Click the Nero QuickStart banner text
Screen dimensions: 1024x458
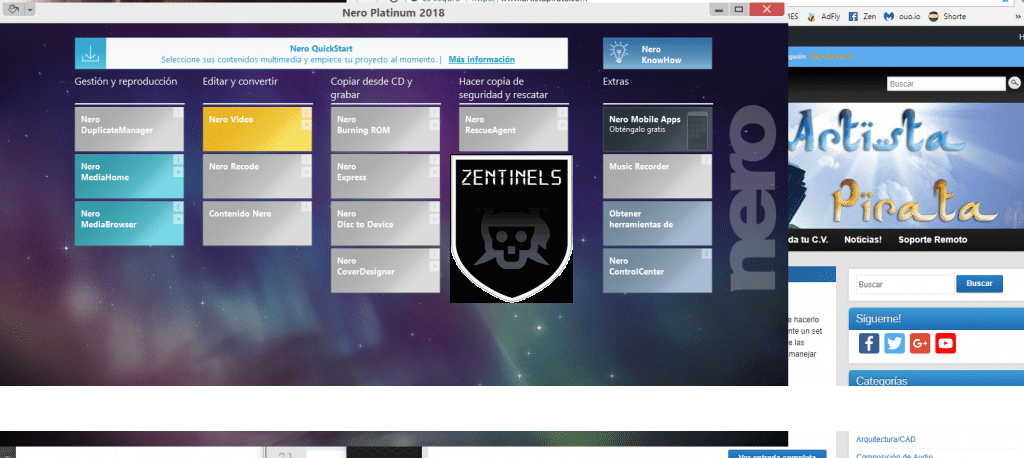(321, 48)
